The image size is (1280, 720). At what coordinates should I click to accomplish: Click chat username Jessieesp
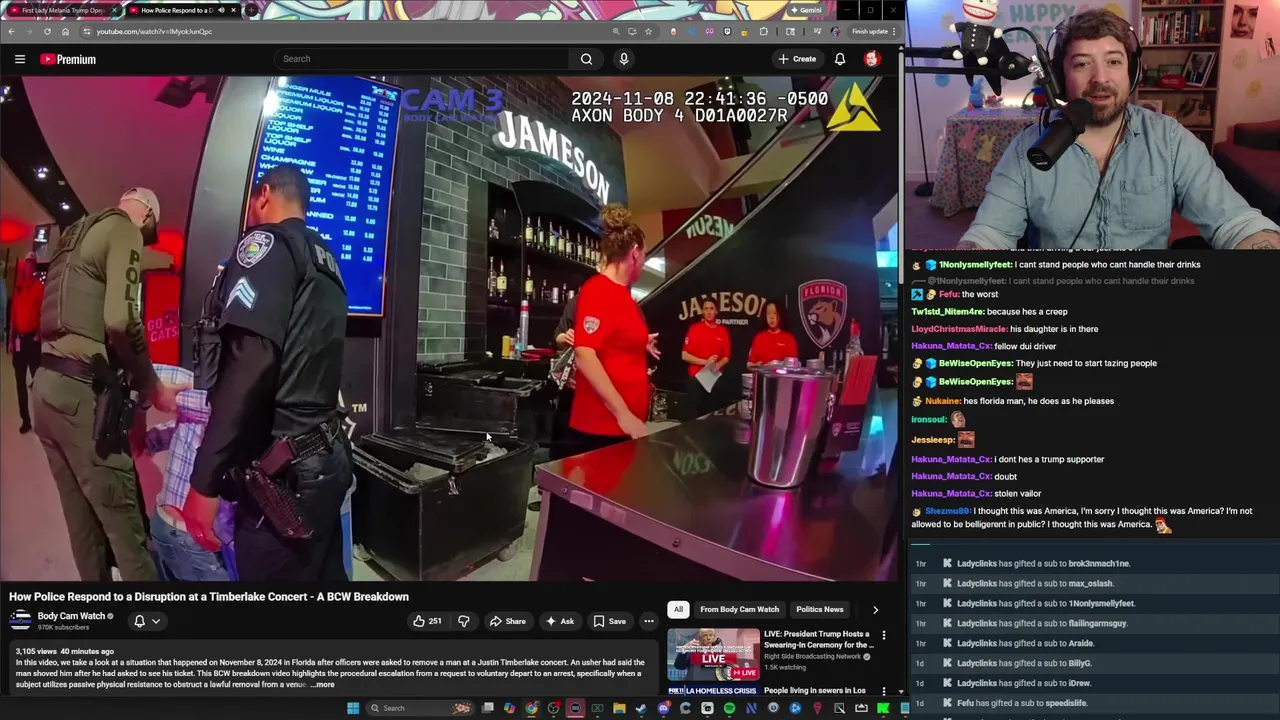pos(933,440)
